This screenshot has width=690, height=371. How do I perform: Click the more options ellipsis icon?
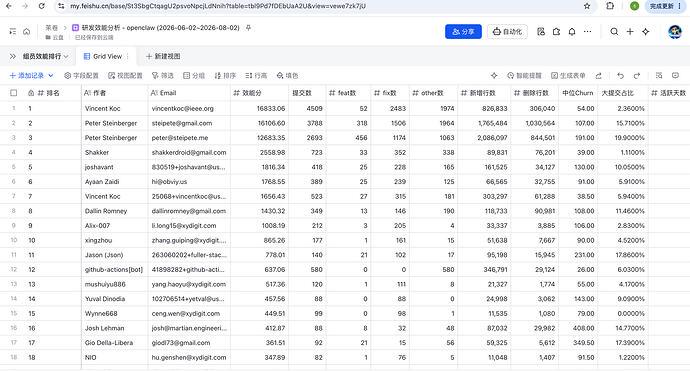coord(587,32)
